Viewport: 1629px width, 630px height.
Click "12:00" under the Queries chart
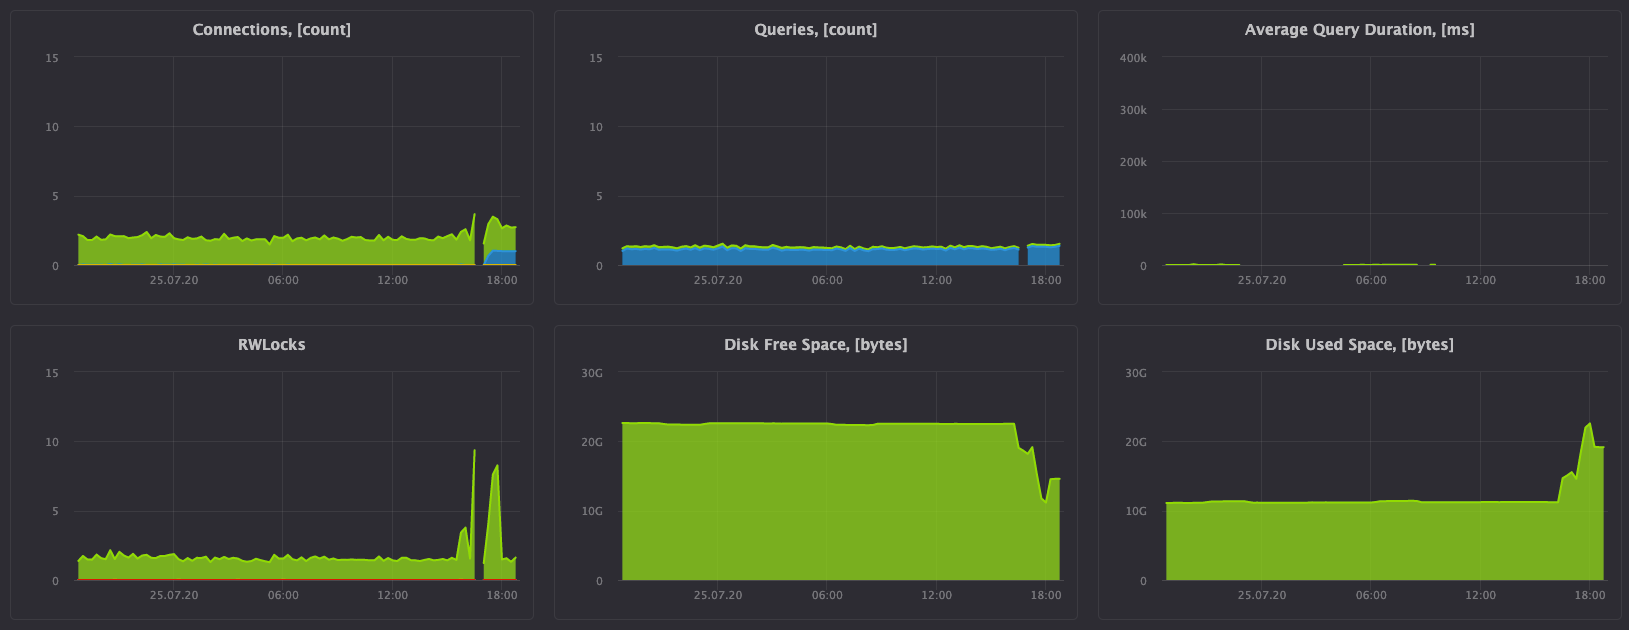coord(937,280)
